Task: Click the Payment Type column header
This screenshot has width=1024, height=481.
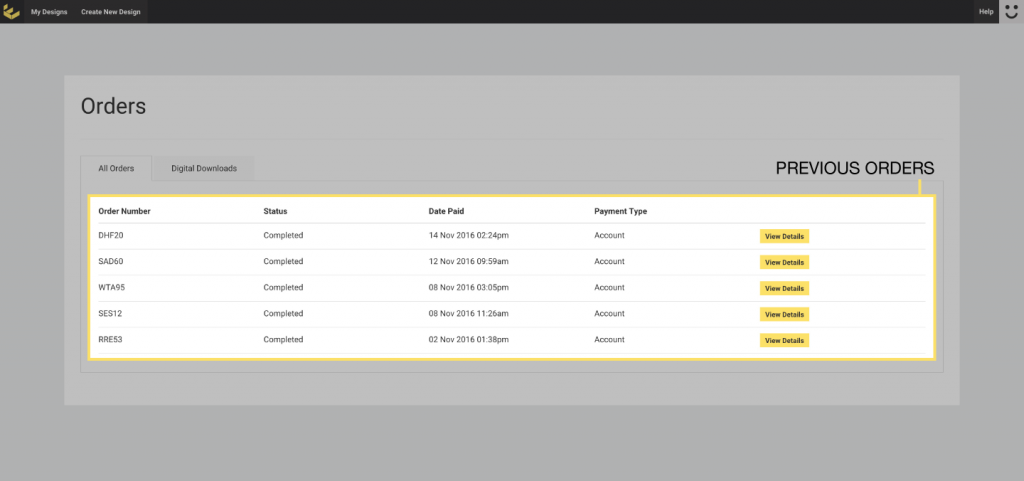Action: 620,211
